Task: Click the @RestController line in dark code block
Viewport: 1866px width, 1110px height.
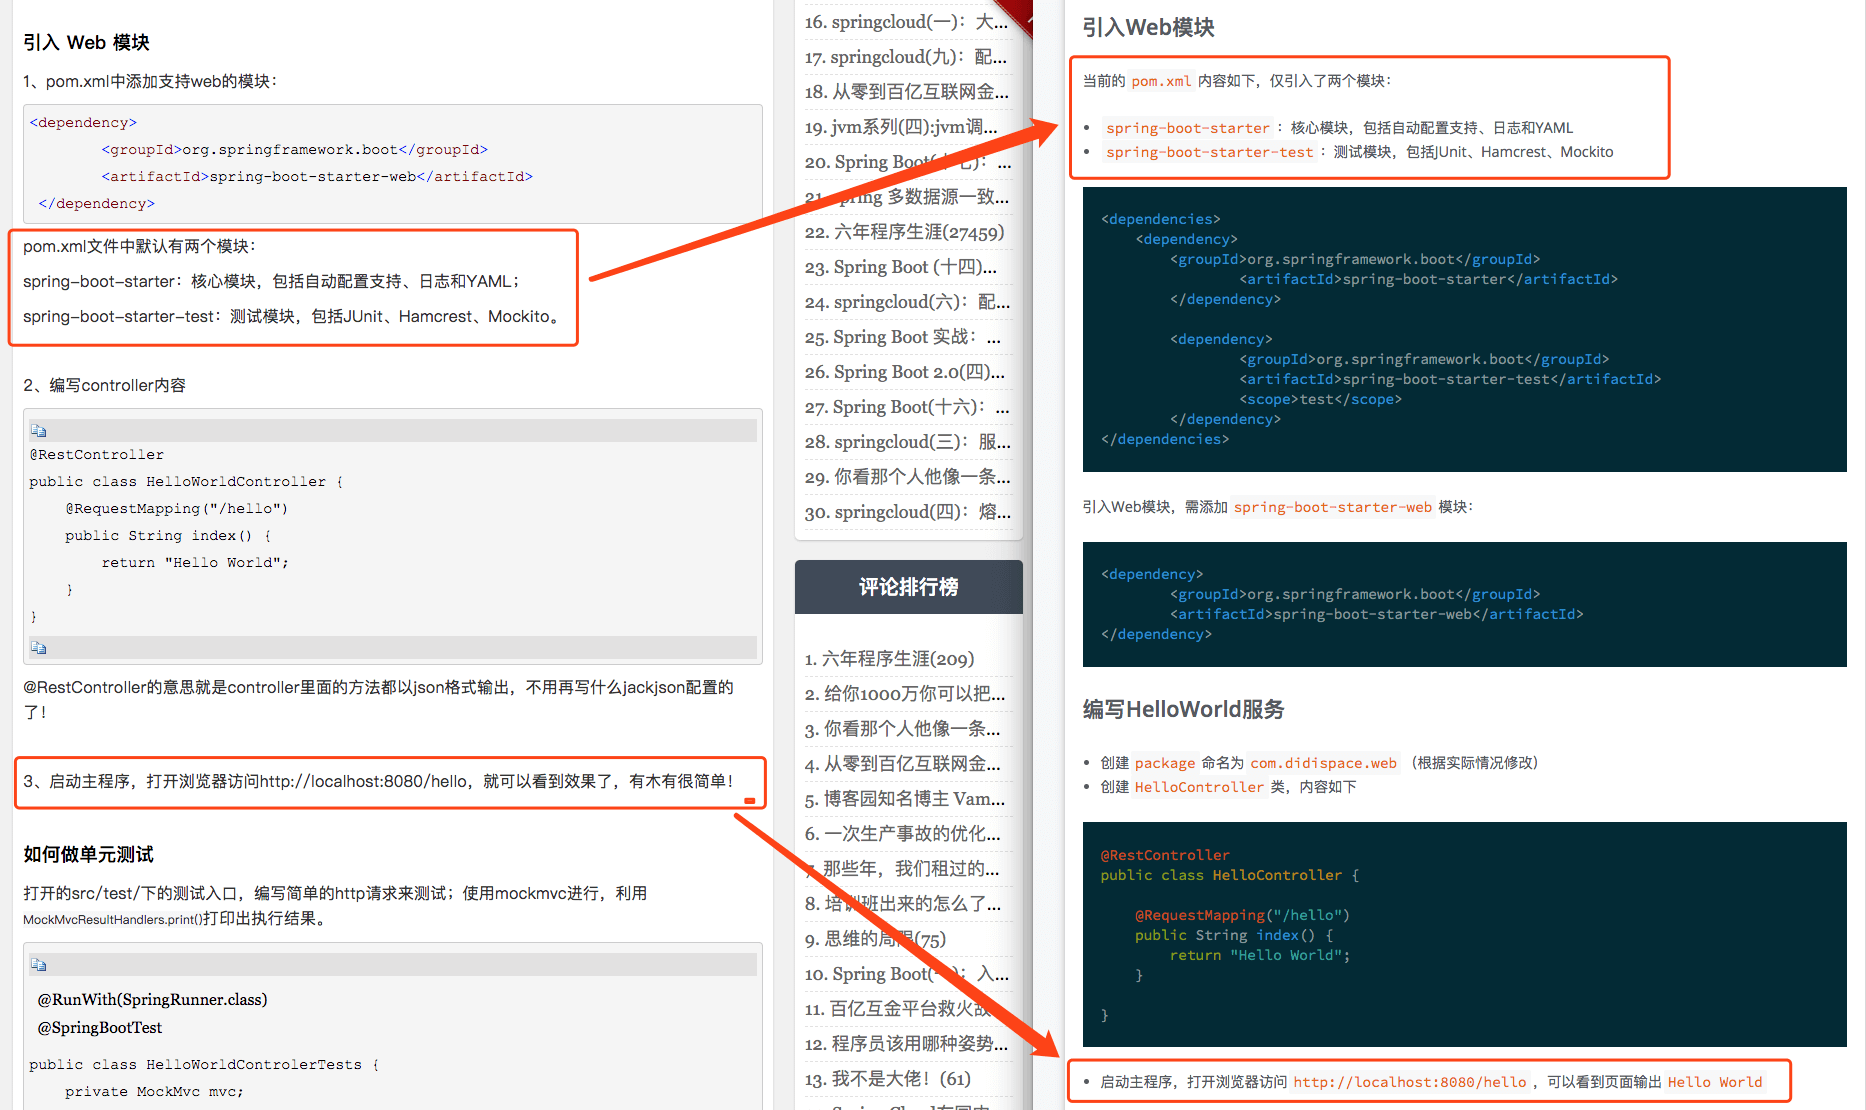Action: [1165, 855]
